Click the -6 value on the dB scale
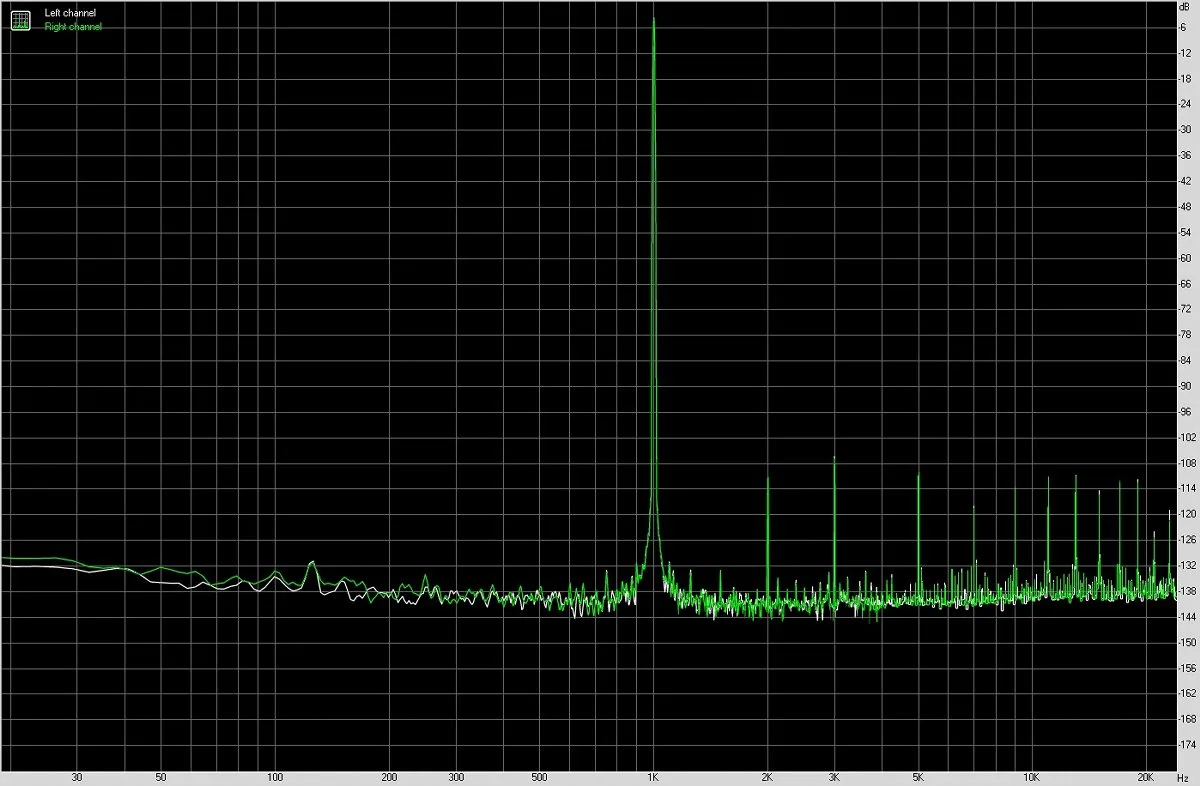The width and height of the screenshot is (1200, 786). tap(1185, 27)
